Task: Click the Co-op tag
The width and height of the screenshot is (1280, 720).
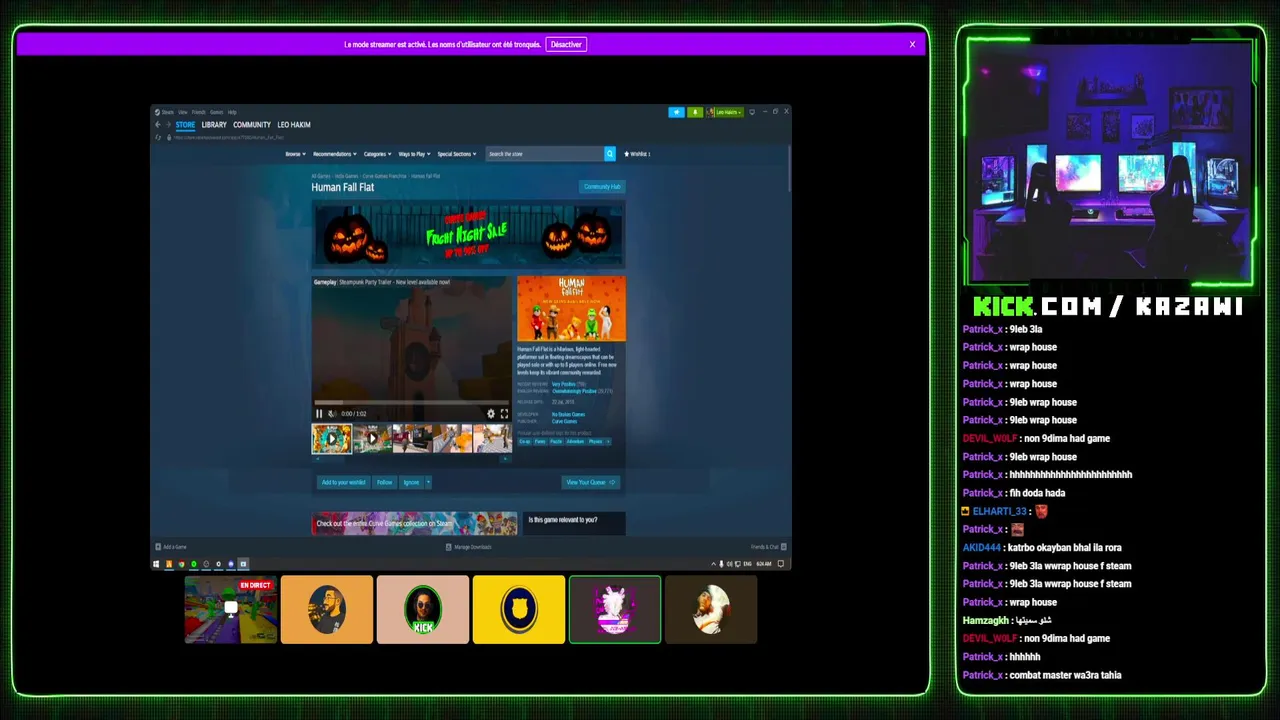Action: (x=524, y=441)
